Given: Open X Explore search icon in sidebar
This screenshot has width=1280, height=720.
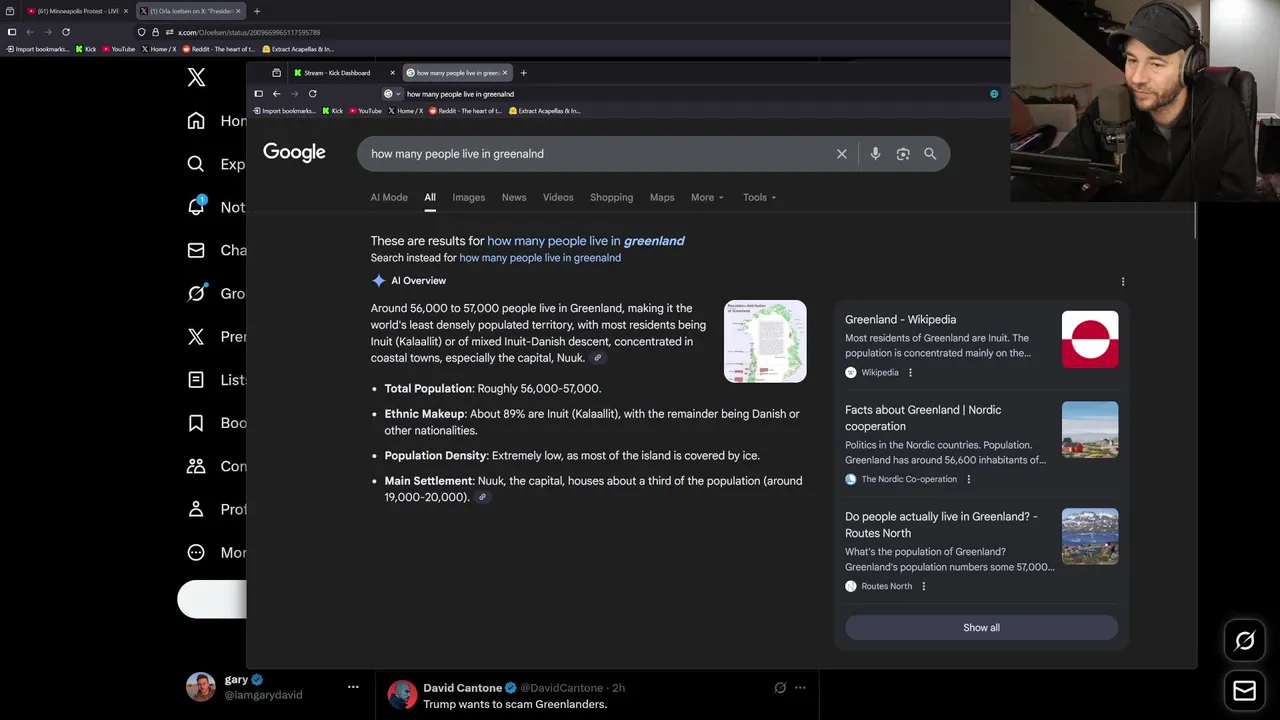Looking at the screenshot, I should point(196,164).
